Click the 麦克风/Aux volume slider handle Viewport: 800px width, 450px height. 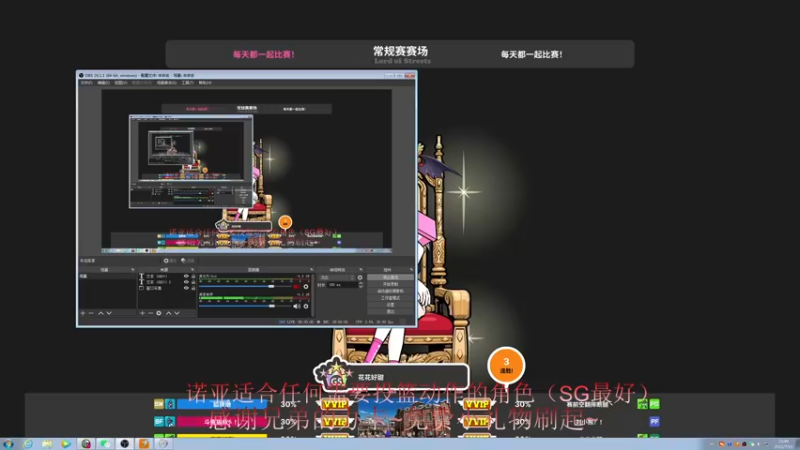[271, 287]
